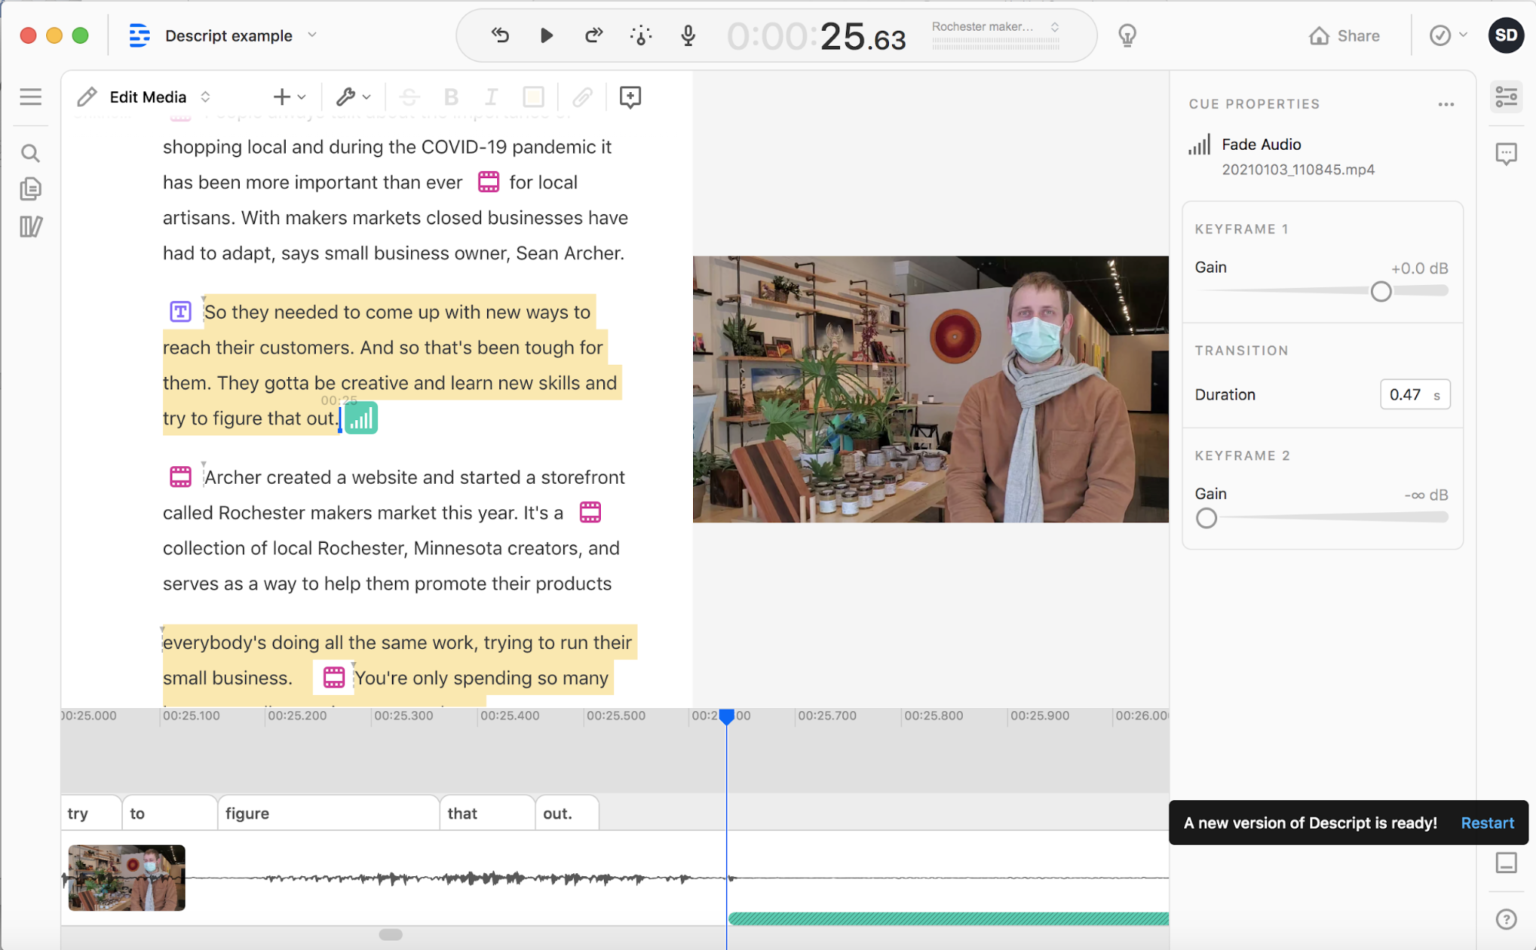Click the 00:25.800 tick on the ruler

click(933, 716)
